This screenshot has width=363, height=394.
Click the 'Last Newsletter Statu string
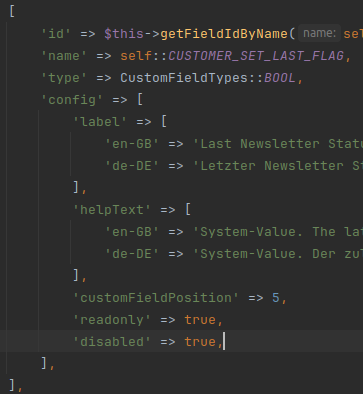pos(278,144)
